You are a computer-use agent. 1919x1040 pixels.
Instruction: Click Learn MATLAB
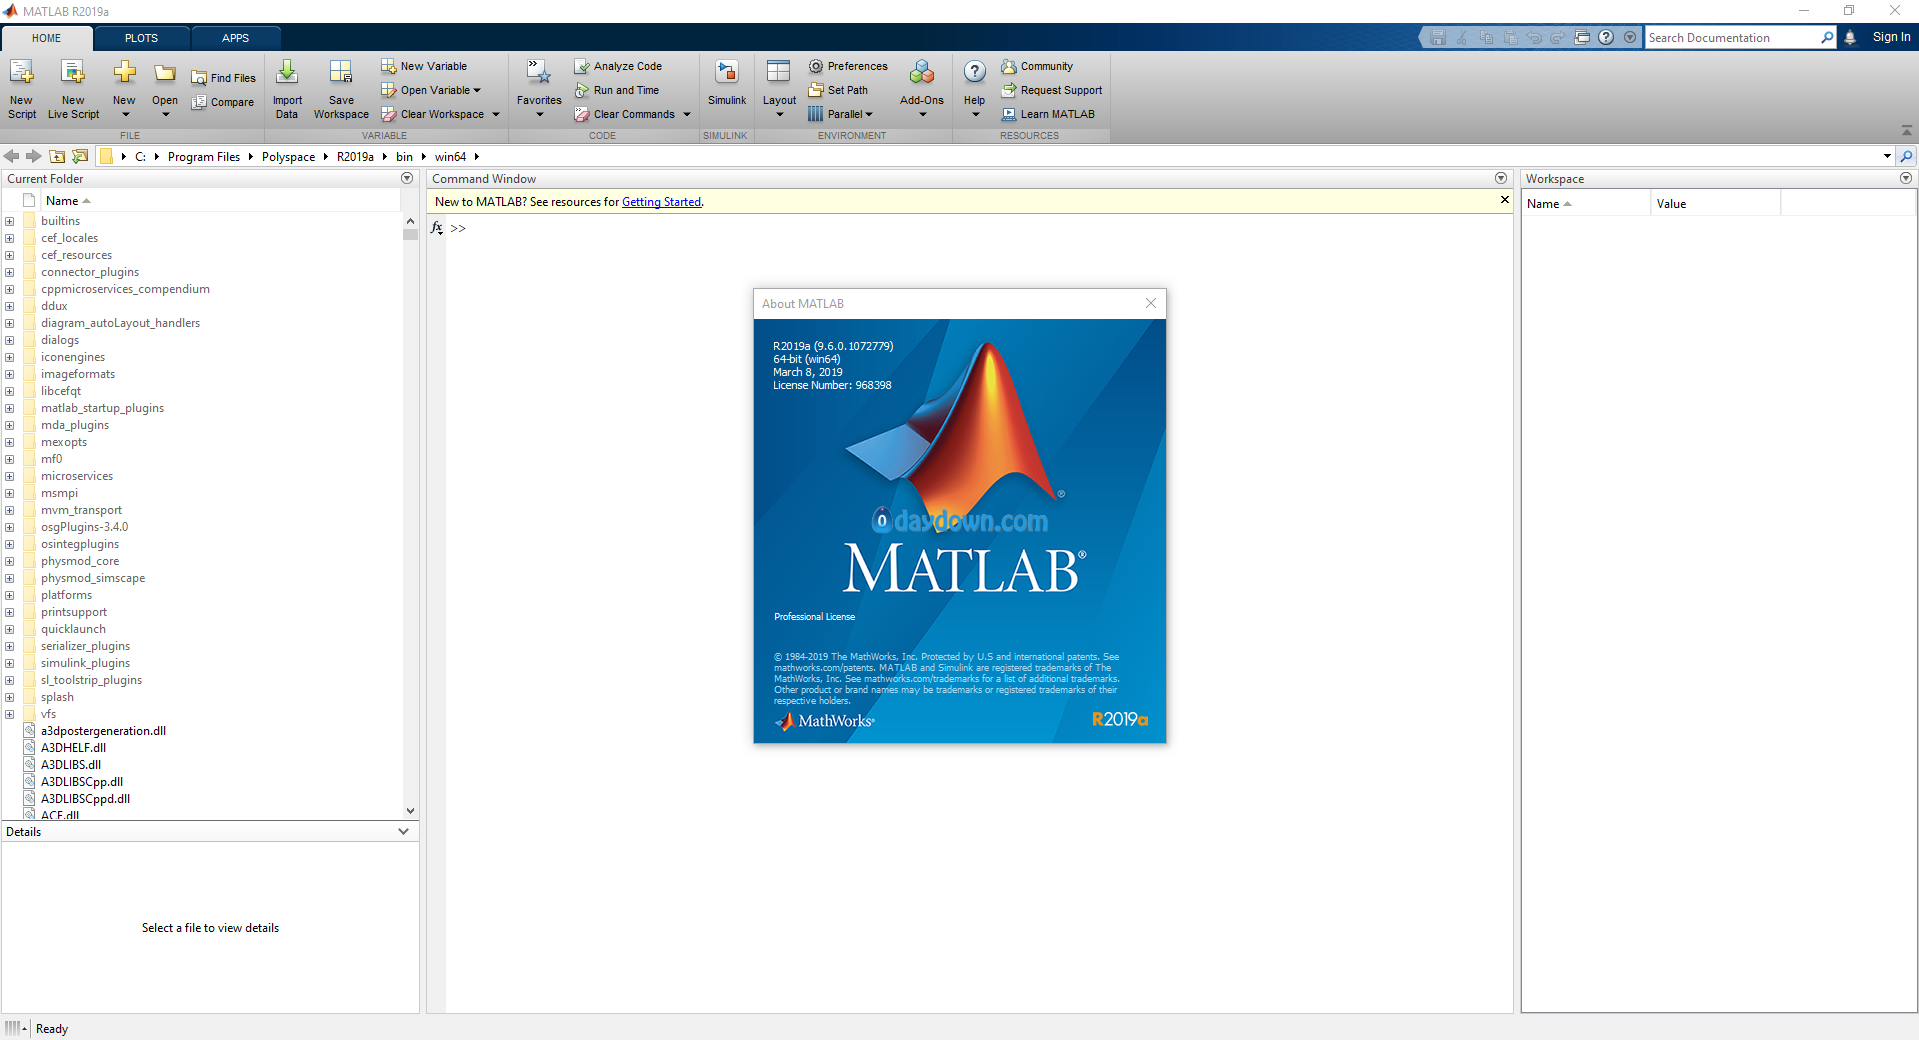1048,114
